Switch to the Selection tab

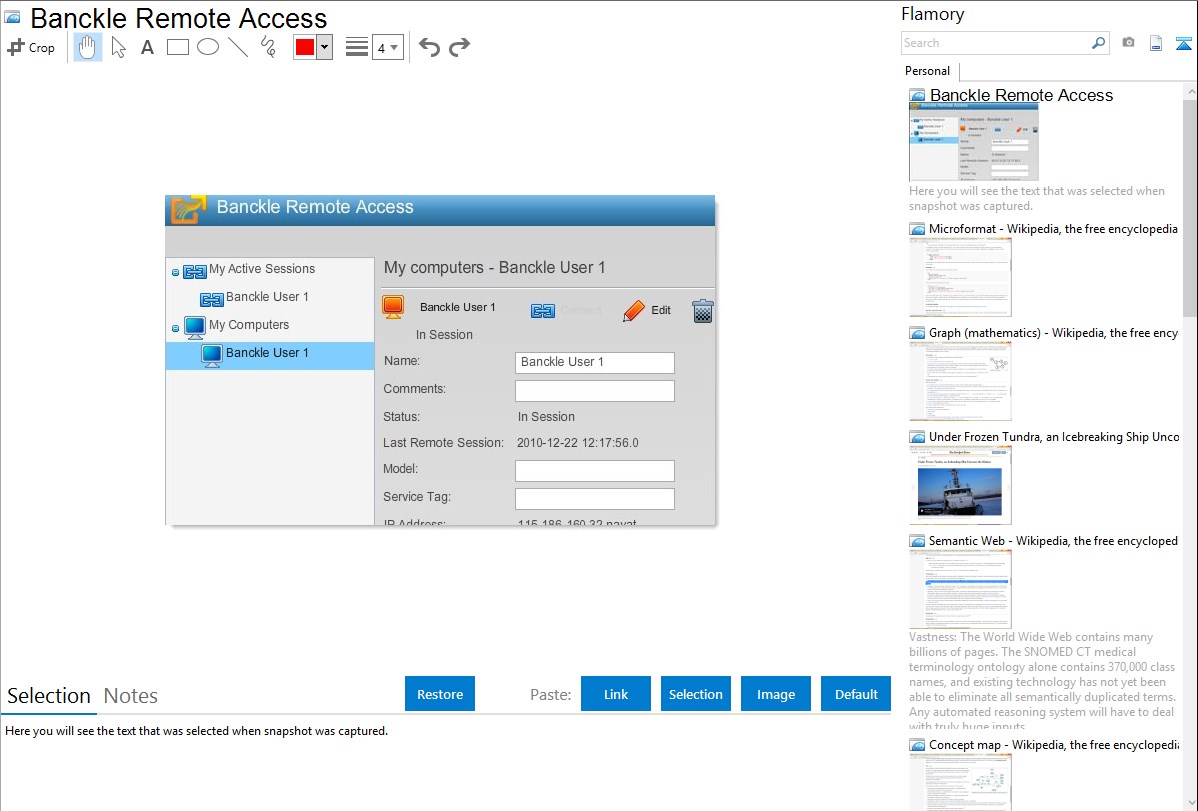tap(49, 696)
